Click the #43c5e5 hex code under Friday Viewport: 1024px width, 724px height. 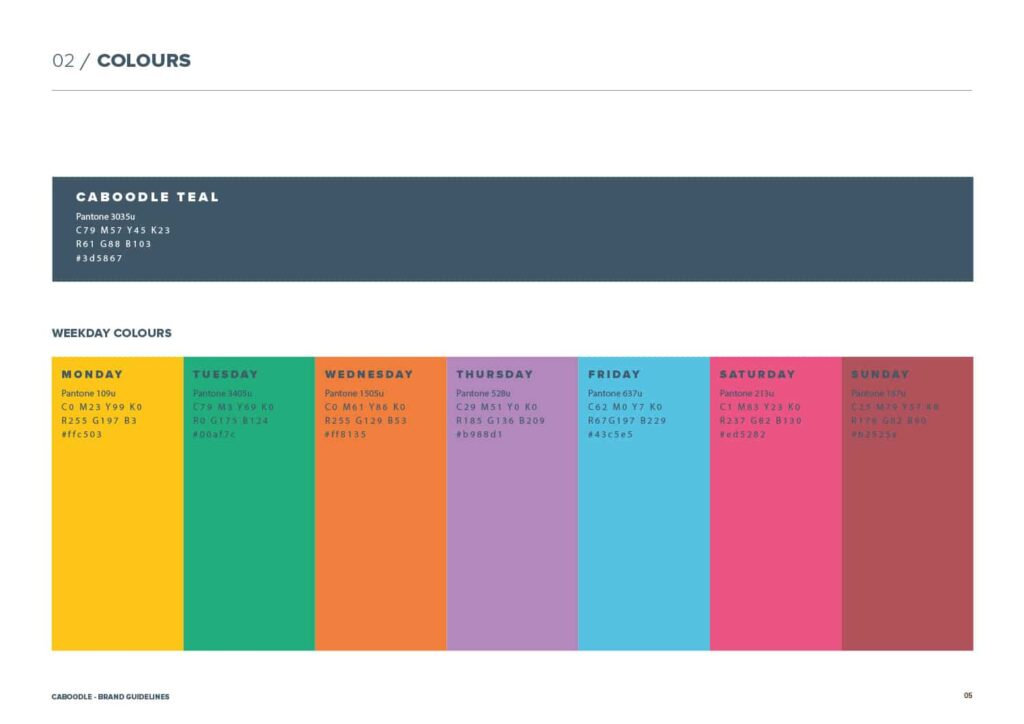tap(610, 435)
